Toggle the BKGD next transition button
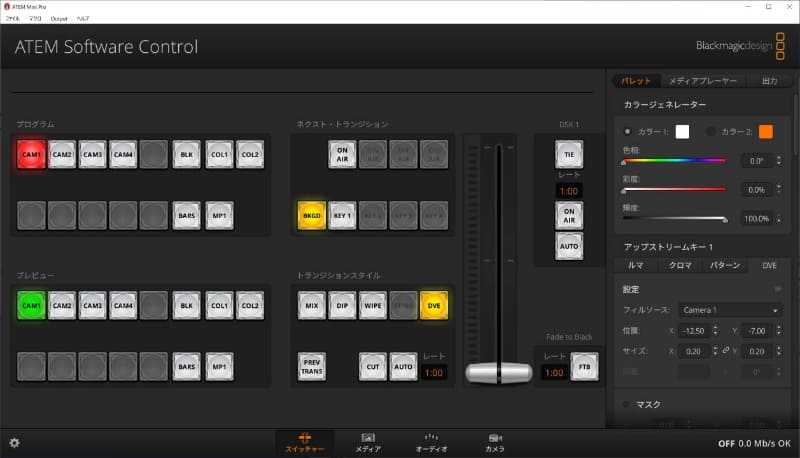 click(312, 215)
